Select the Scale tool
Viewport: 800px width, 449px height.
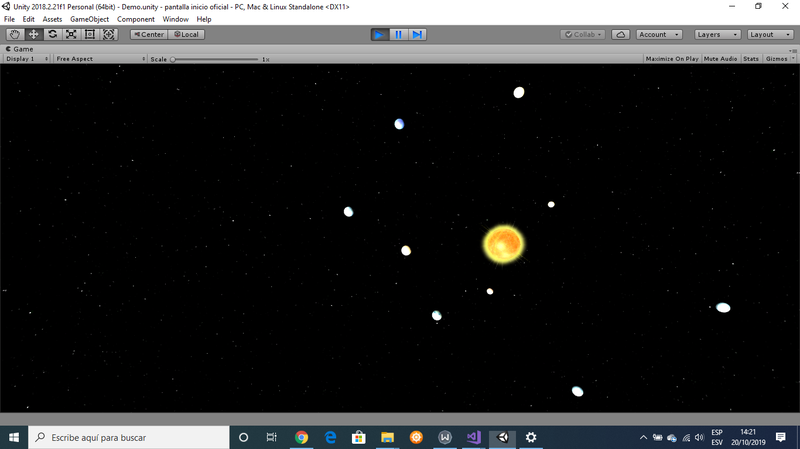click(71, 34)
